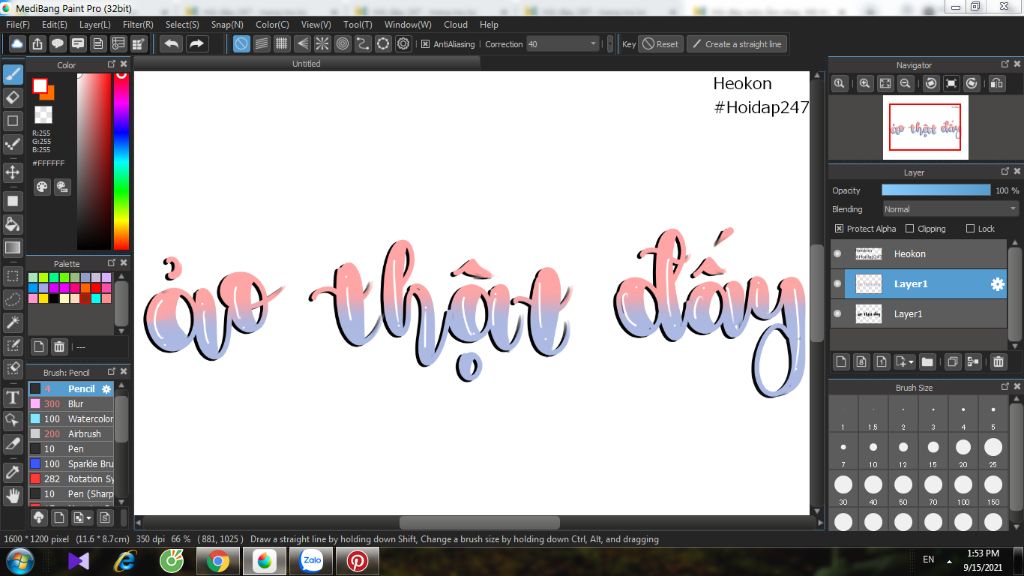Click the Reset key button
The image size is (1024, 576).
tap(660, 44)
